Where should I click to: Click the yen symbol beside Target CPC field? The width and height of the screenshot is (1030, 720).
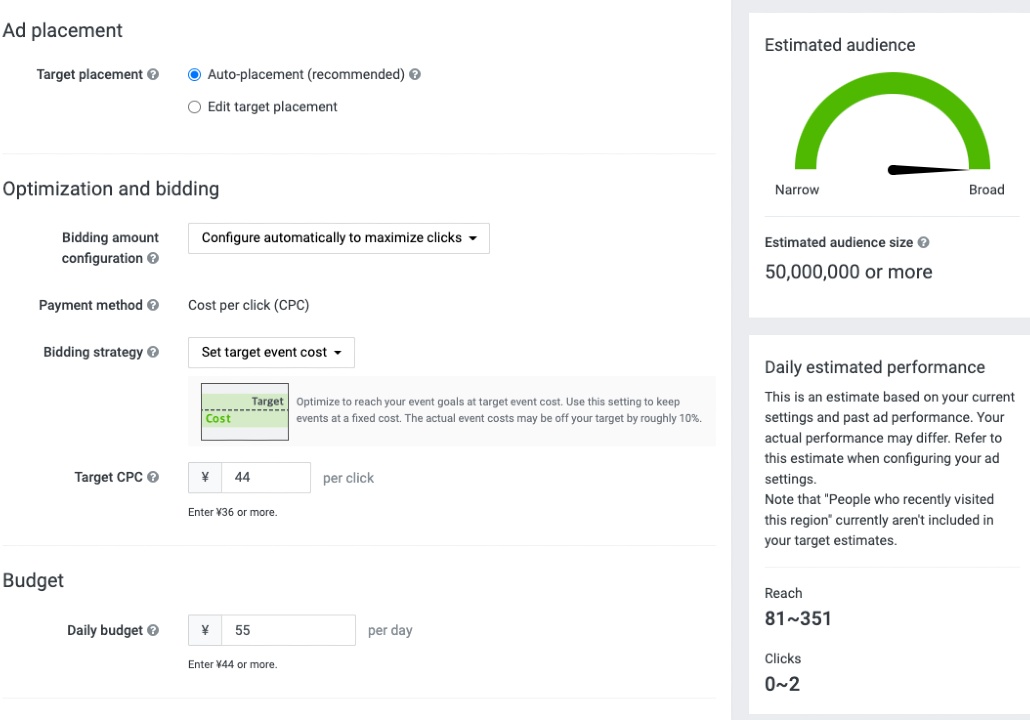205,478
